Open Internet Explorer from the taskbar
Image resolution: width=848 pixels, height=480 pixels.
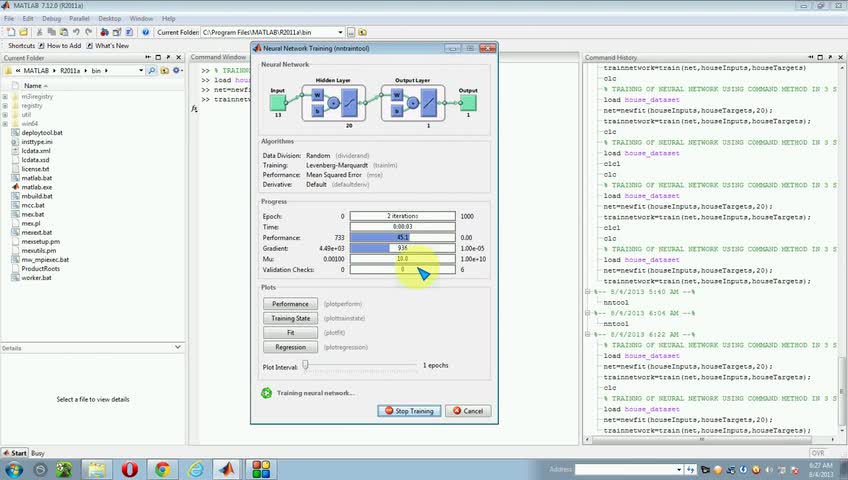pos(195,469)
